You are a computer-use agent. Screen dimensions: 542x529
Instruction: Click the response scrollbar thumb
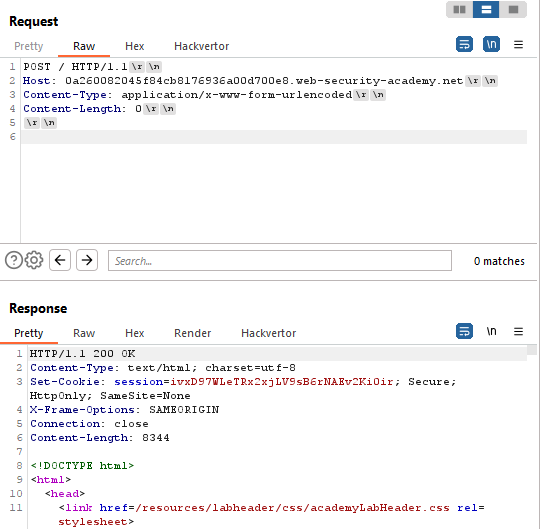coord(533,350)
